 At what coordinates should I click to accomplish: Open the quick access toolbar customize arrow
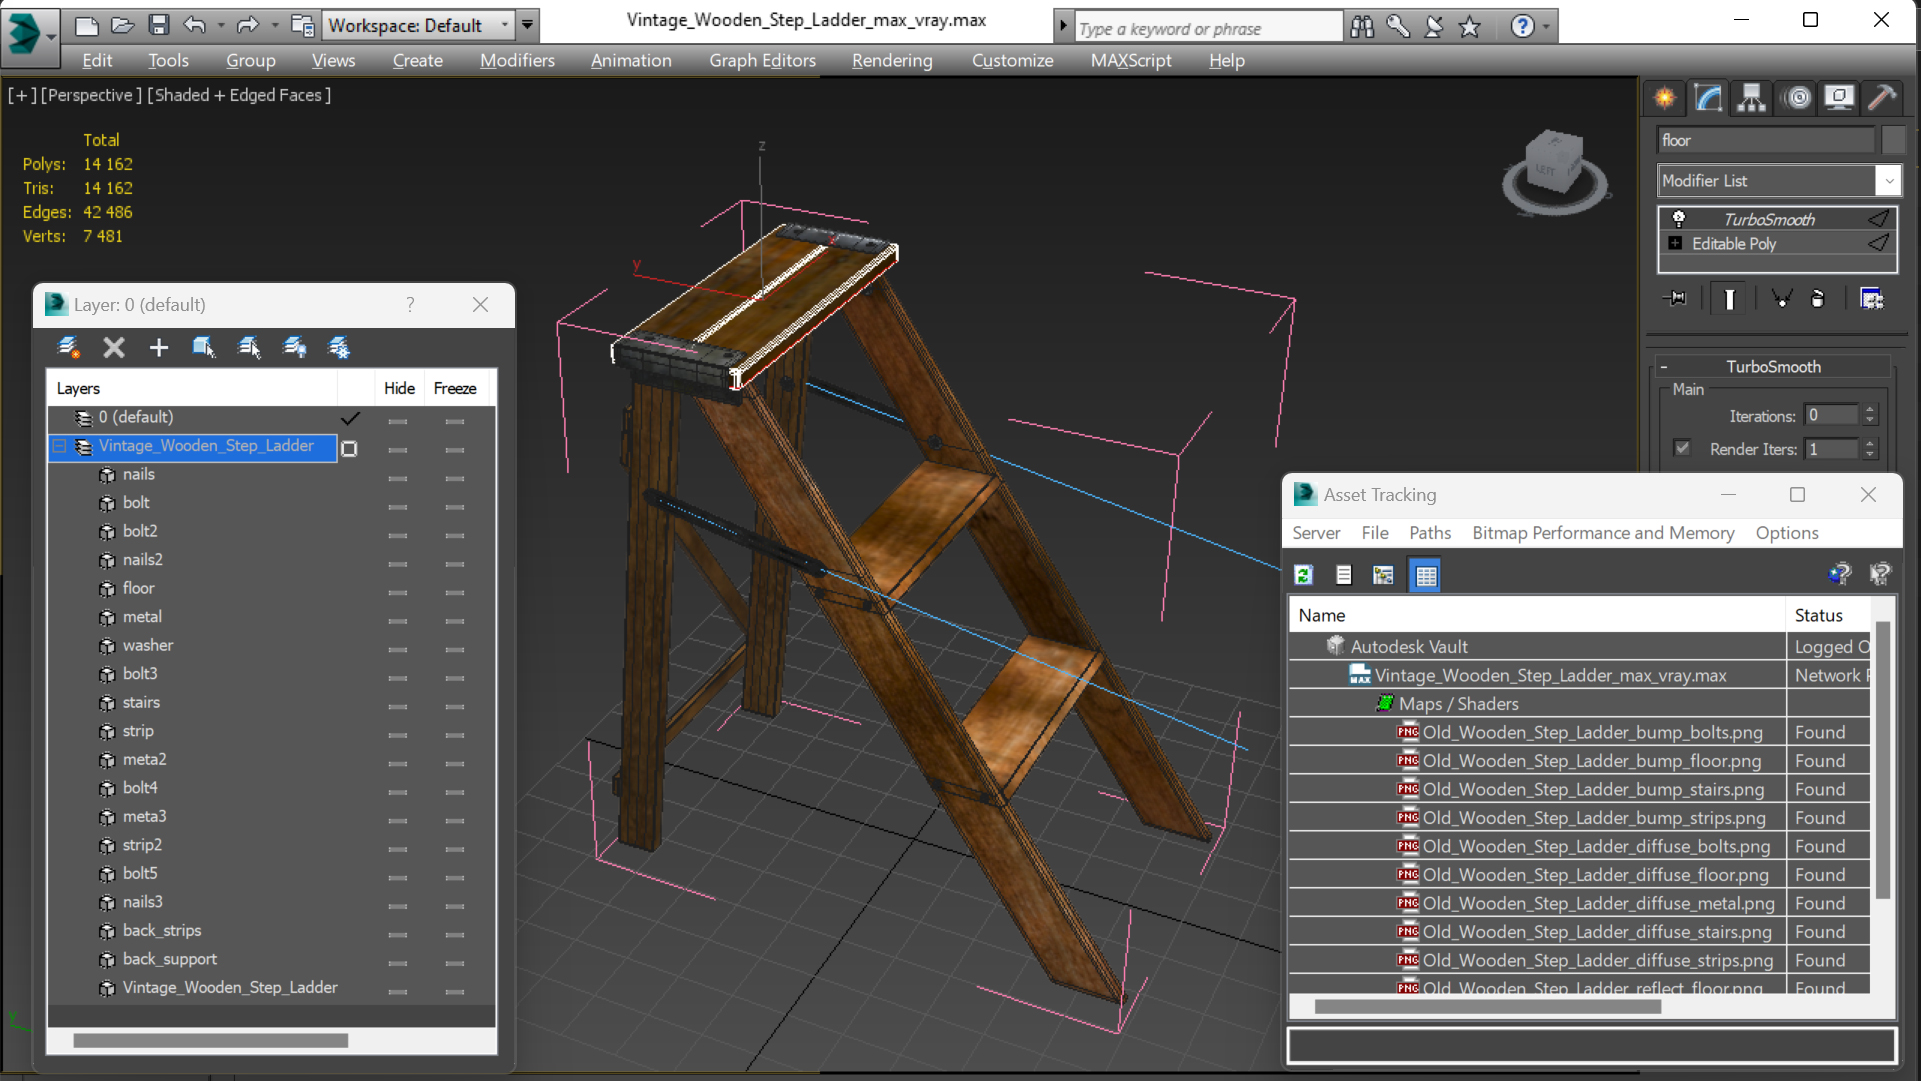(x=528, y=25)
